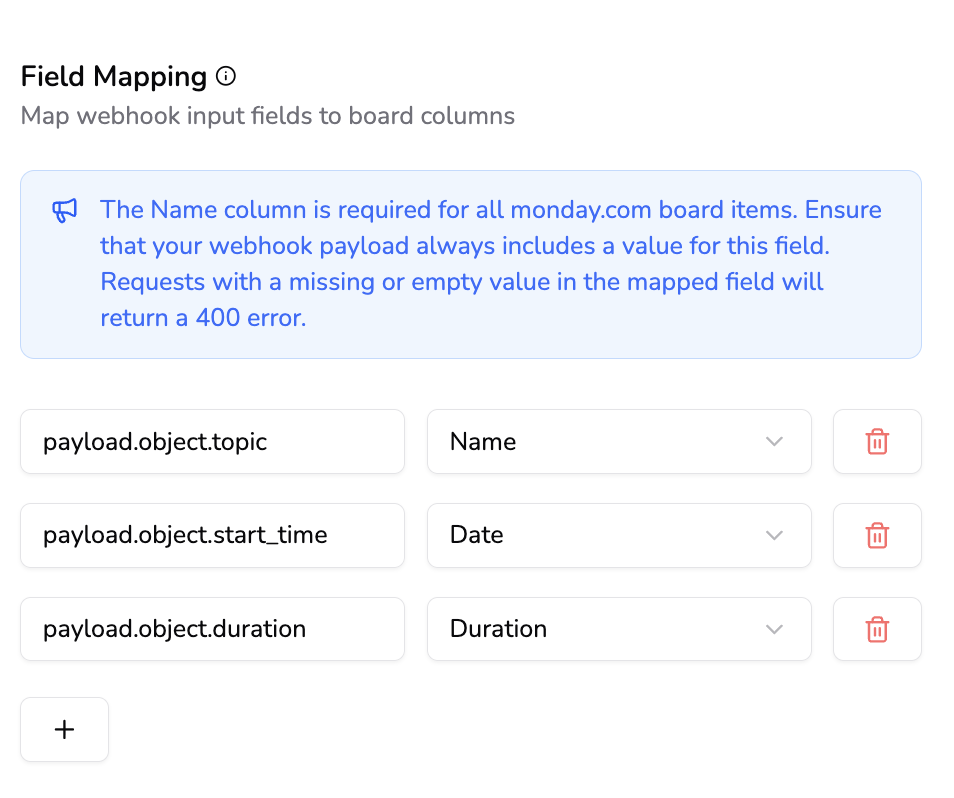This screenshot has width=954, height=798.
Task: Click the chevron arrow in the Name selector
Action: click(x=774, y=441)
